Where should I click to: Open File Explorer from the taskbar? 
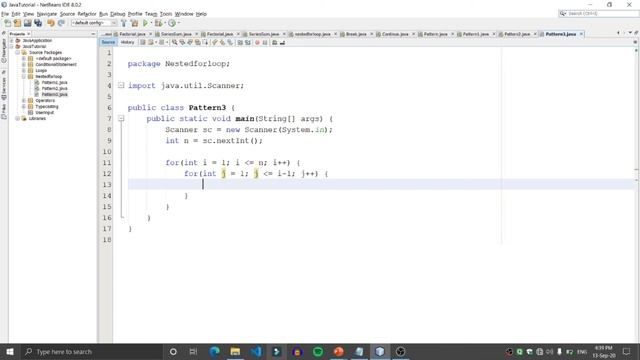(x=235, y=351)
